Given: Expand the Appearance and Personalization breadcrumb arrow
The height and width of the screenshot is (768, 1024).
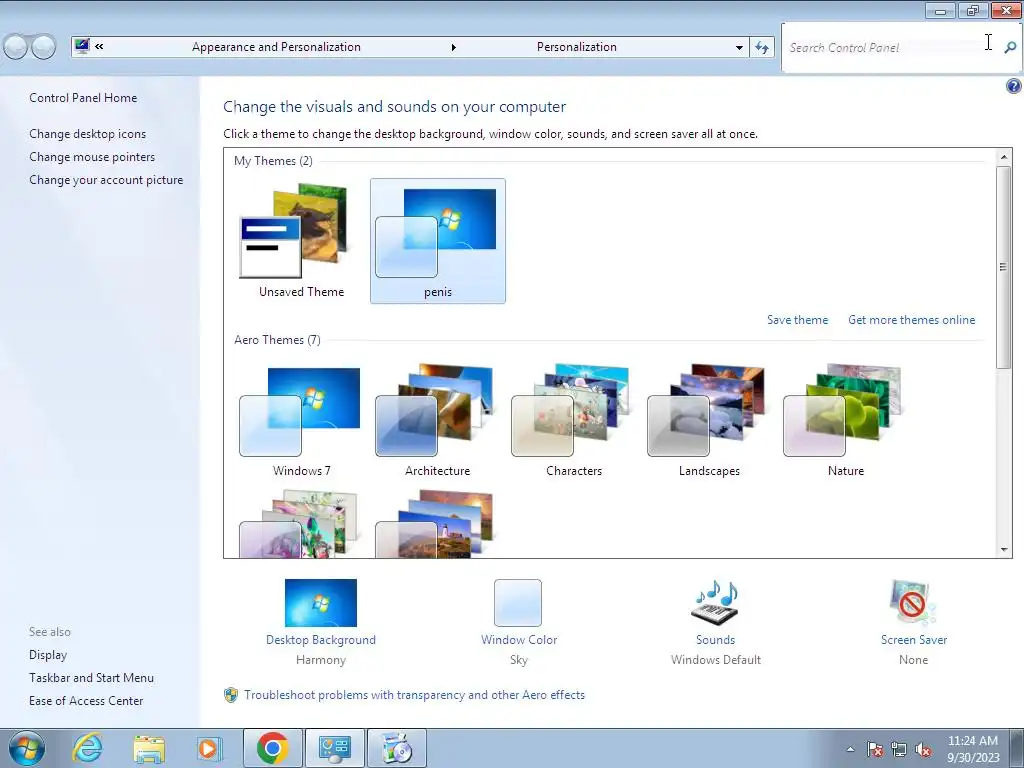Looking at the screenshot, I should pyautogui.click(x=453, y=47).
